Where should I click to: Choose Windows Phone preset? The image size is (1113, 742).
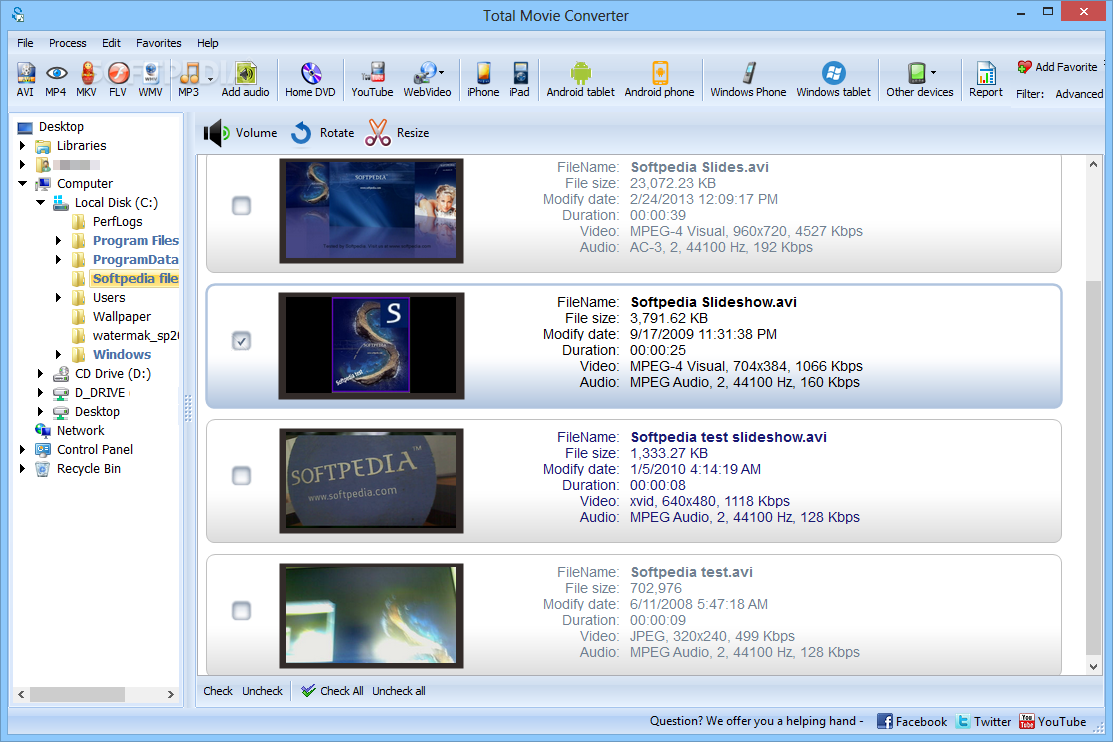748,80
